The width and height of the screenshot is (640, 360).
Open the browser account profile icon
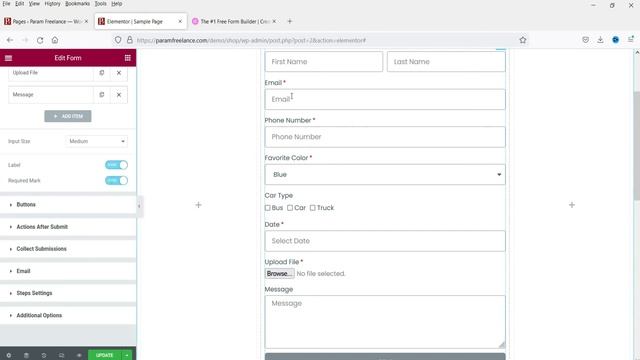616,40
